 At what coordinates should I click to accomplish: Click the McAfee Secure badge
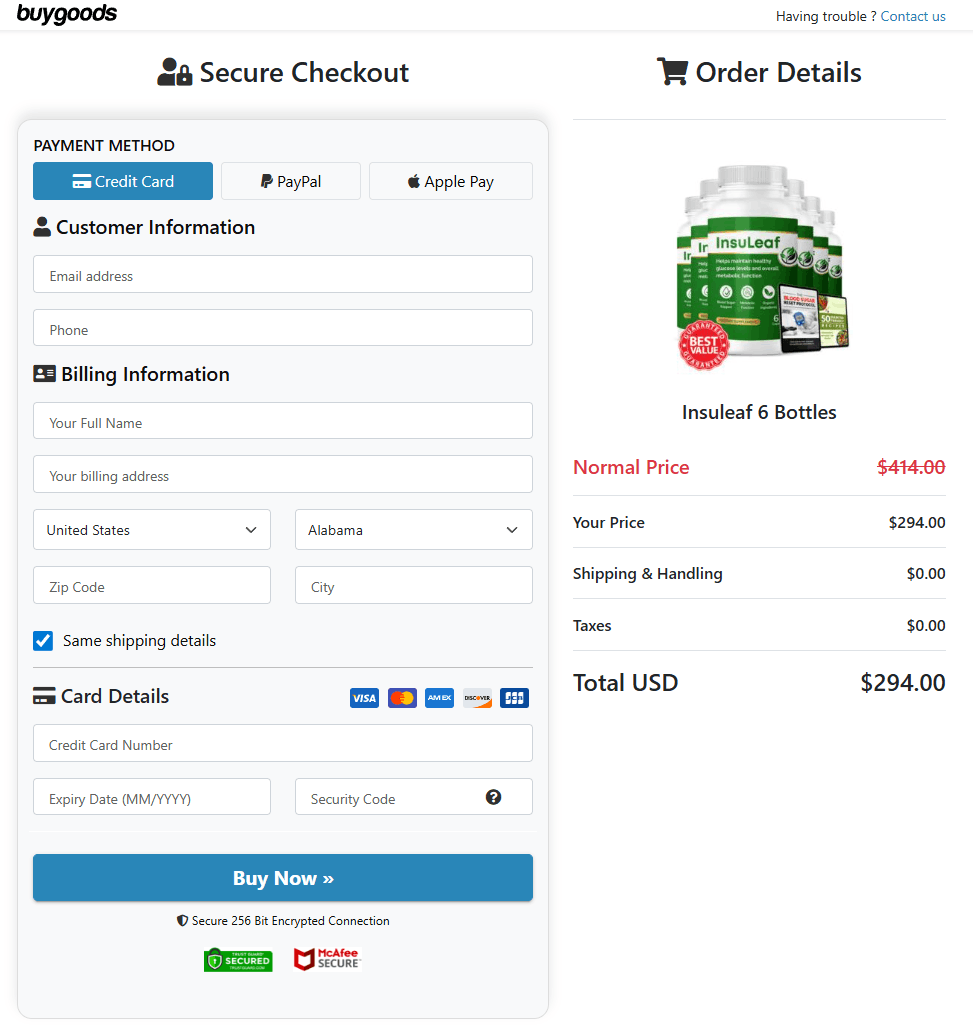coord(327,958)
